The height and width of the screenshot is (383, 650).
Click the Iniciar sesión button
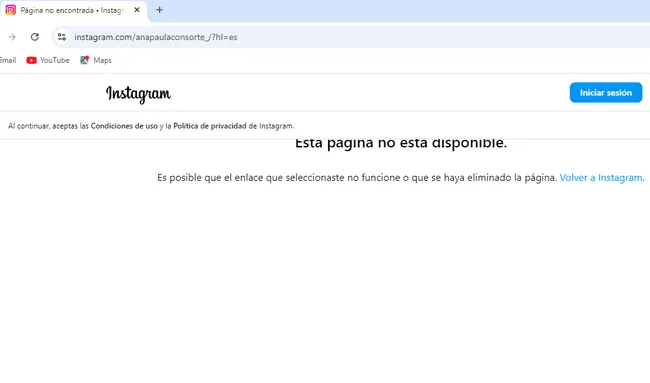(606, 92)
